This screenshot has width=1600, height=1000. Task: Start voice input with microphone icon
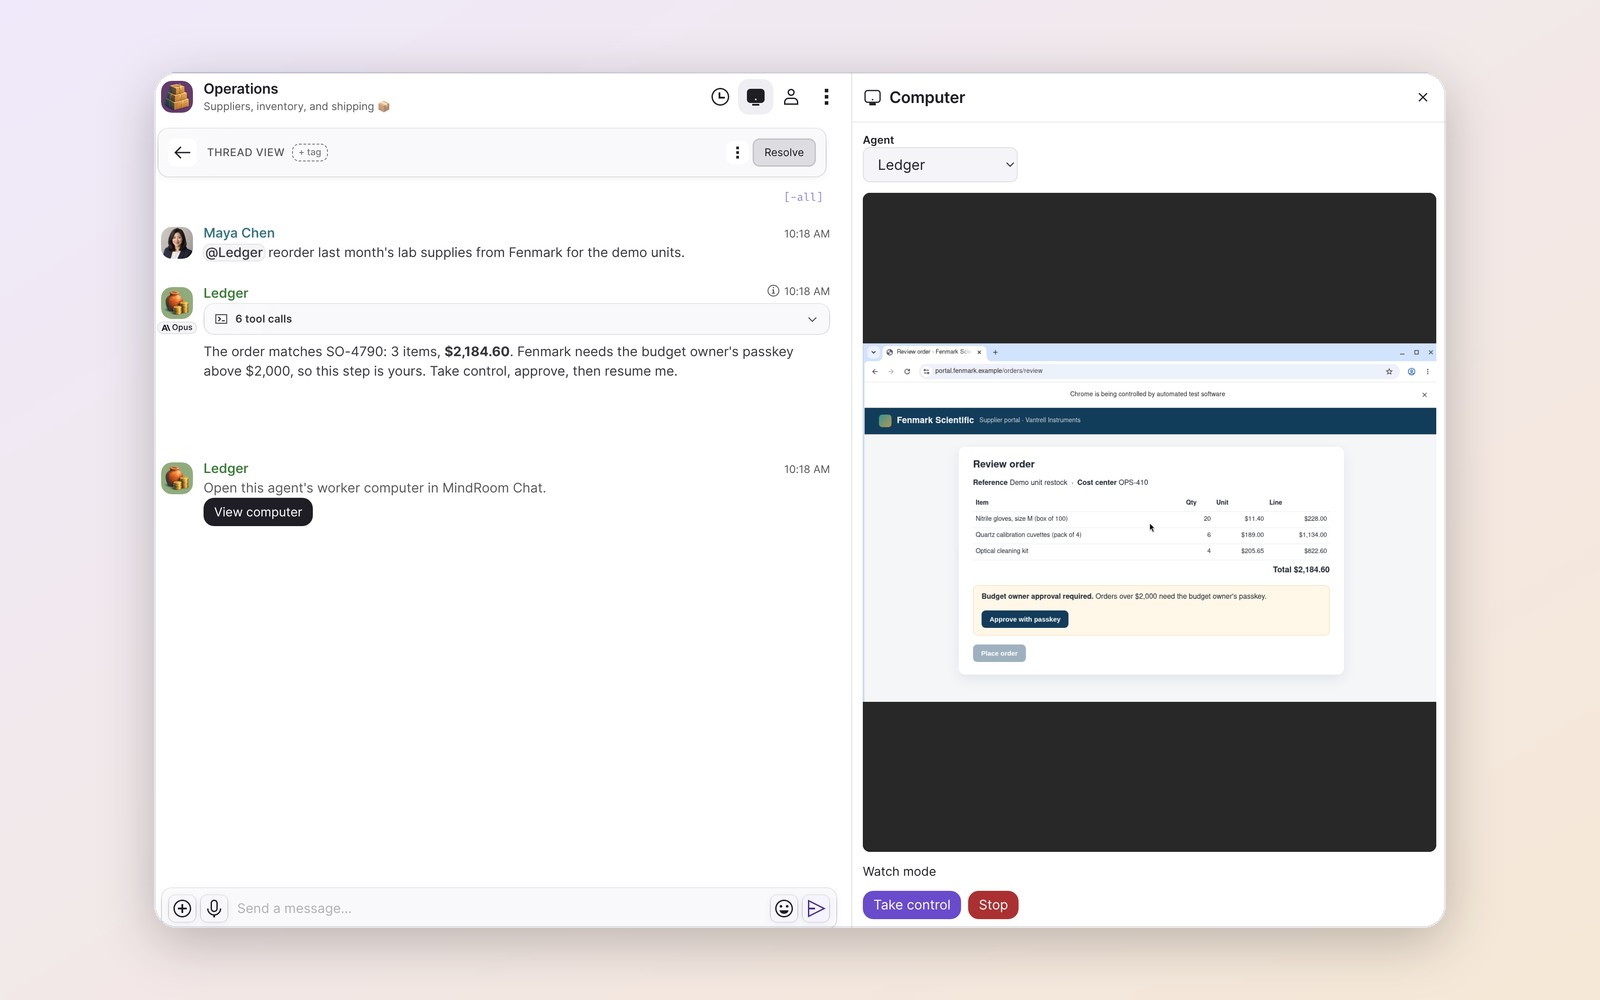pyautogui.click(x=214, y=908)
